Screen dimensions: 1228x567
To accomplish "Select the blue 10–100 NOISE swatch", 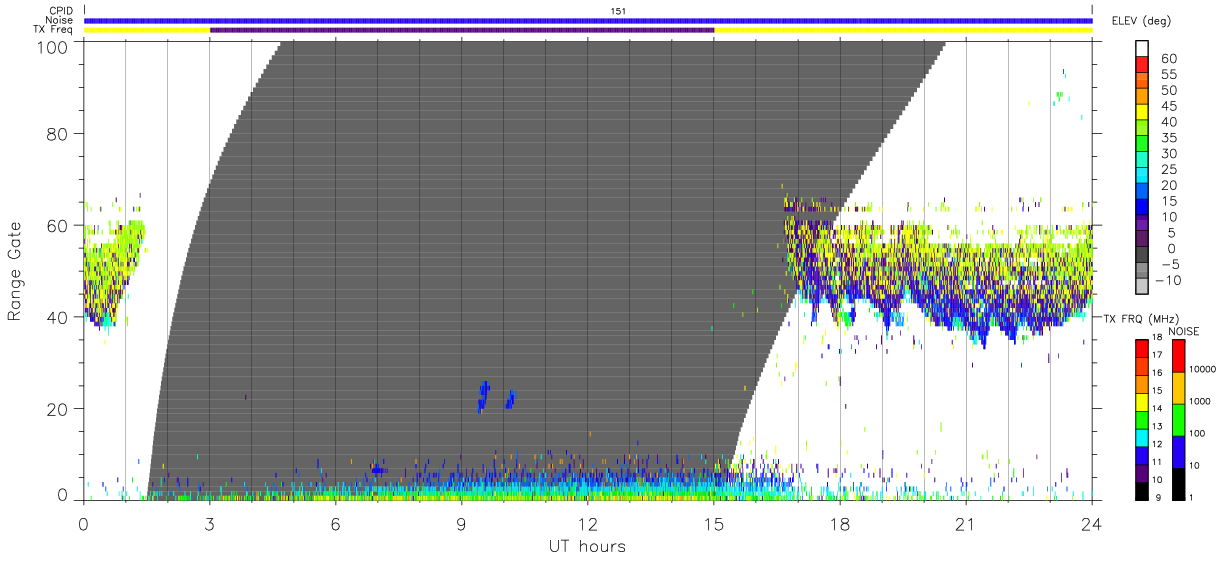I will 1178,451.
